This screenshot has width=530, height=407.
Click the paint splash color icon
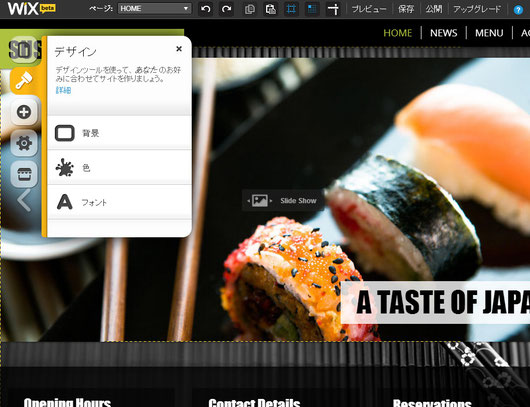[65, 168]
